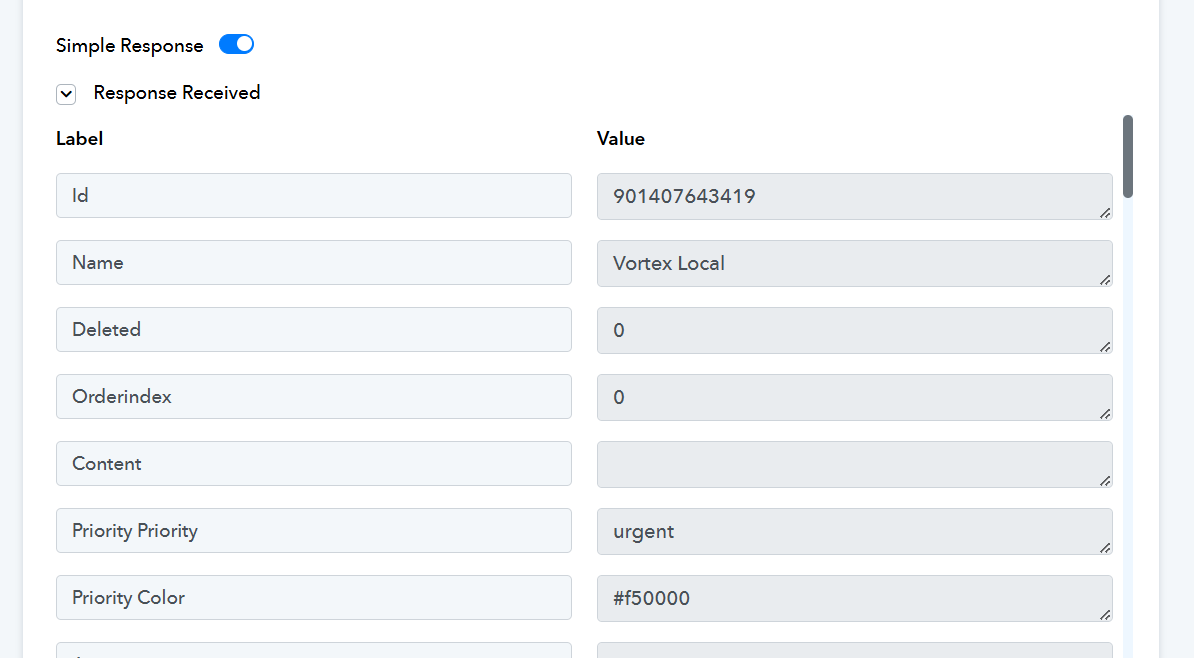The image size is (1194, 658).
Task: Click the Orderindex value field
Action: click(853, 397)
